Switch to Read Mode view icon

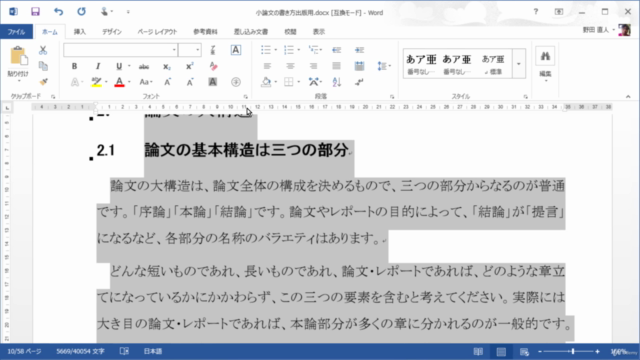(x=478, y=351)
